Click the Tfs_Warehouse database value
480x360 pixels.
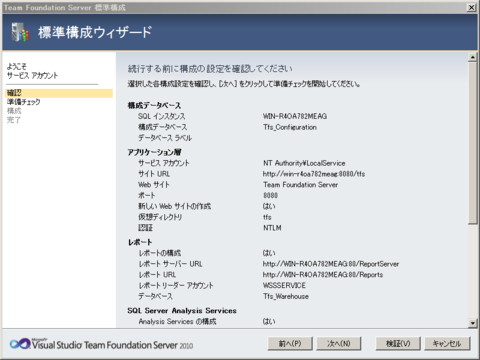click(x=286, y=296)
